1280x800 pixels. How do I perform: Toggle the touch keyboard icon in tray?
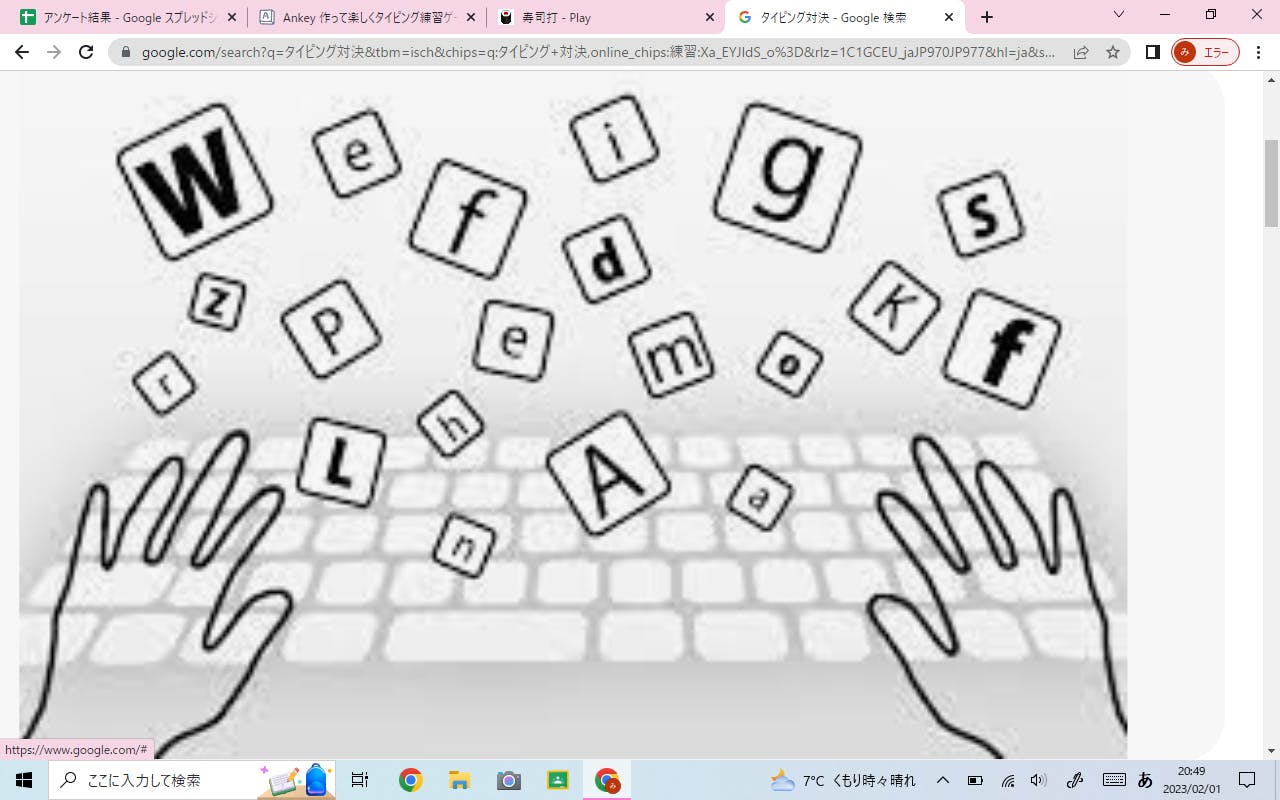1113,780
